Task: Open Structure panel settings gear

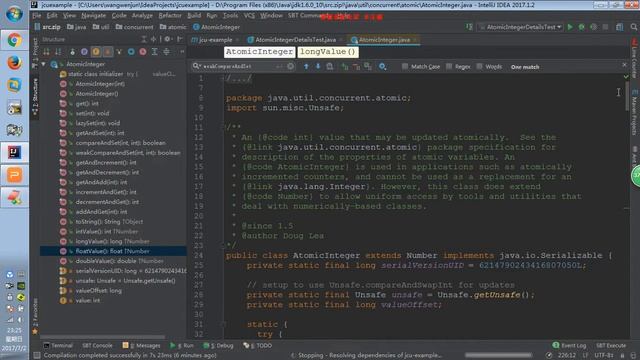Action: (x=167, y=39)
